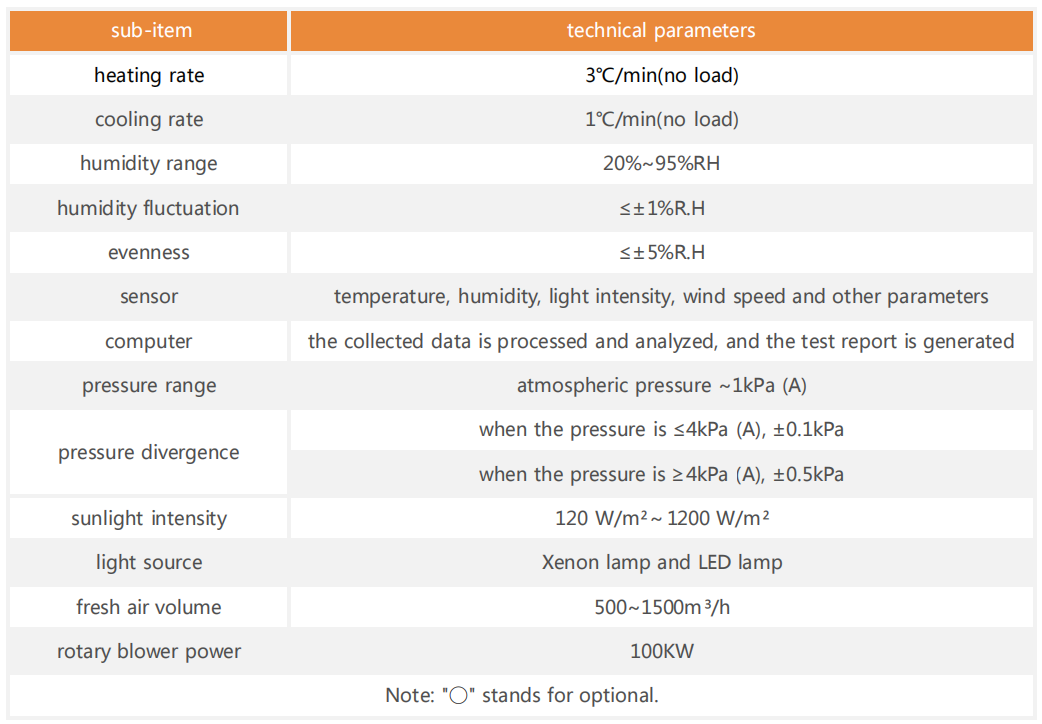The image size is (1042, 724).
Task: Click the 3℃/min(no load) value cell
Action: click(x=662, y=75)
